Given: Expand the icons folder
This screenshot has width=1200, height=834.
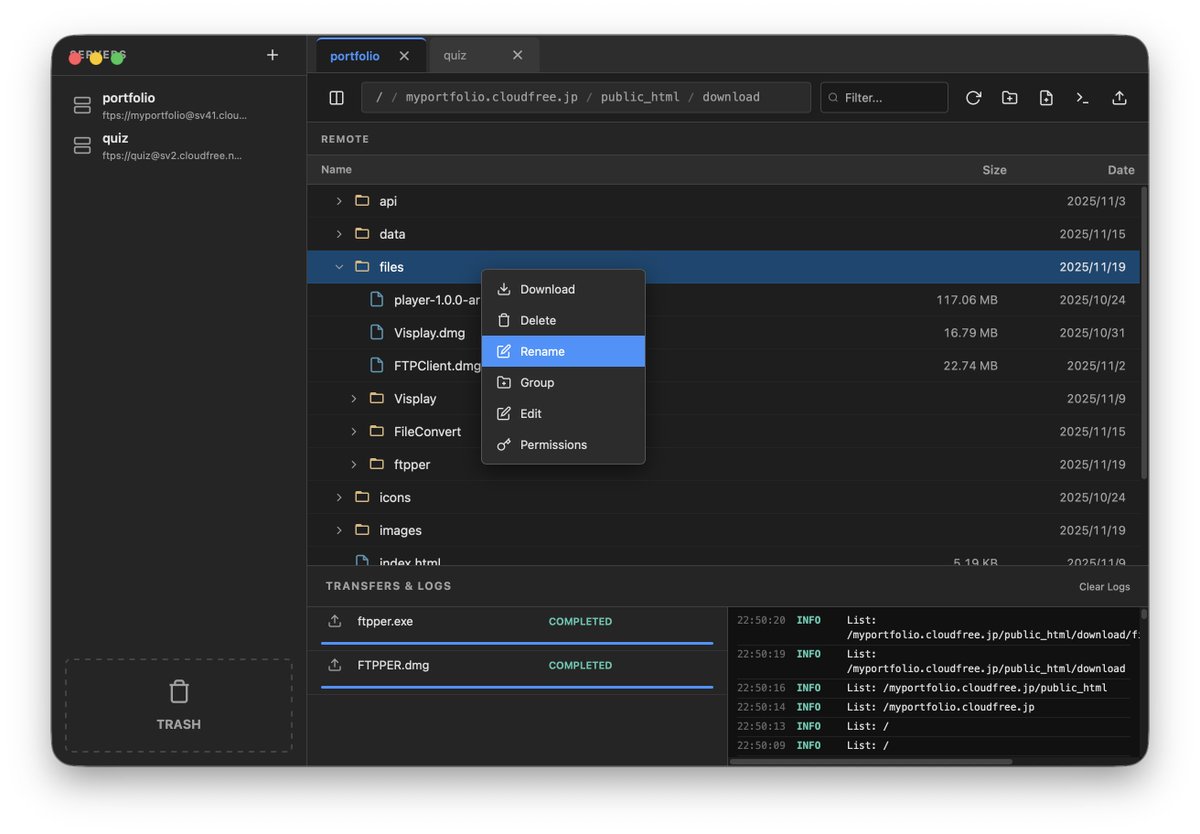Looking at the screenshot, I should point(339,497).
